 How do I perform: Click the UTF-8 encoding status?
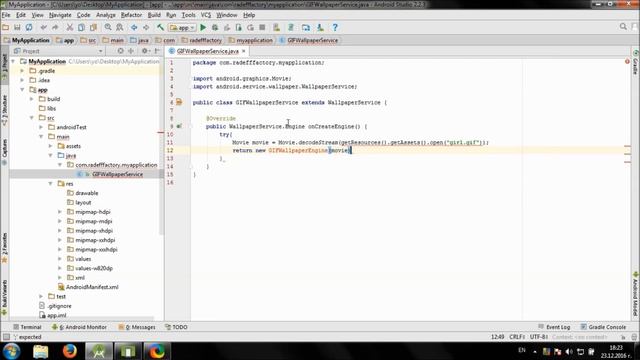539,337
